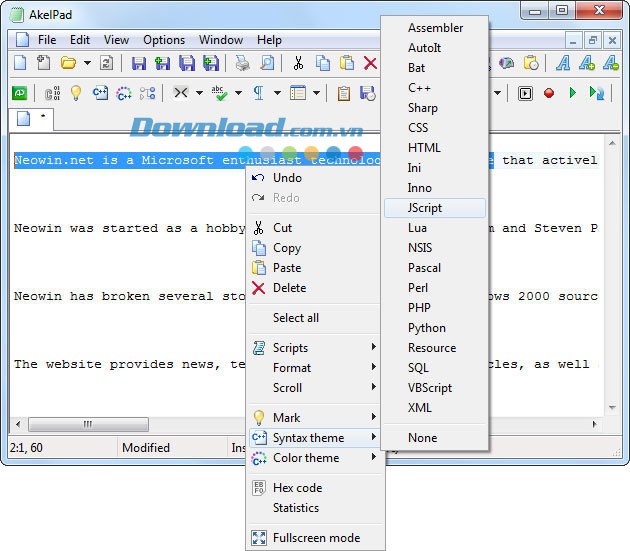This screenshot has width=630, height=551.
Task: Click Select all in context menu
Action: click(296, 318)
